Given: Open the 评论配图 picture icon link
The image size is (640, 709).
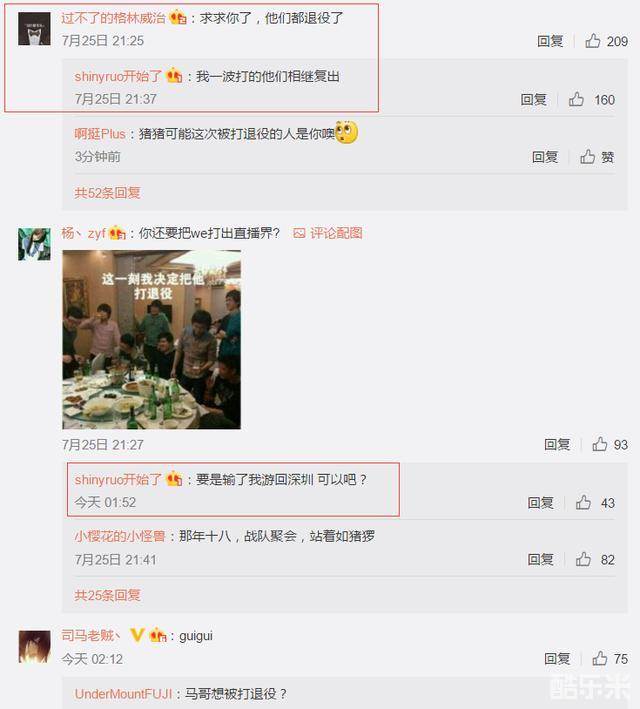Looking at the screenshot, I should tap(328, 233).
